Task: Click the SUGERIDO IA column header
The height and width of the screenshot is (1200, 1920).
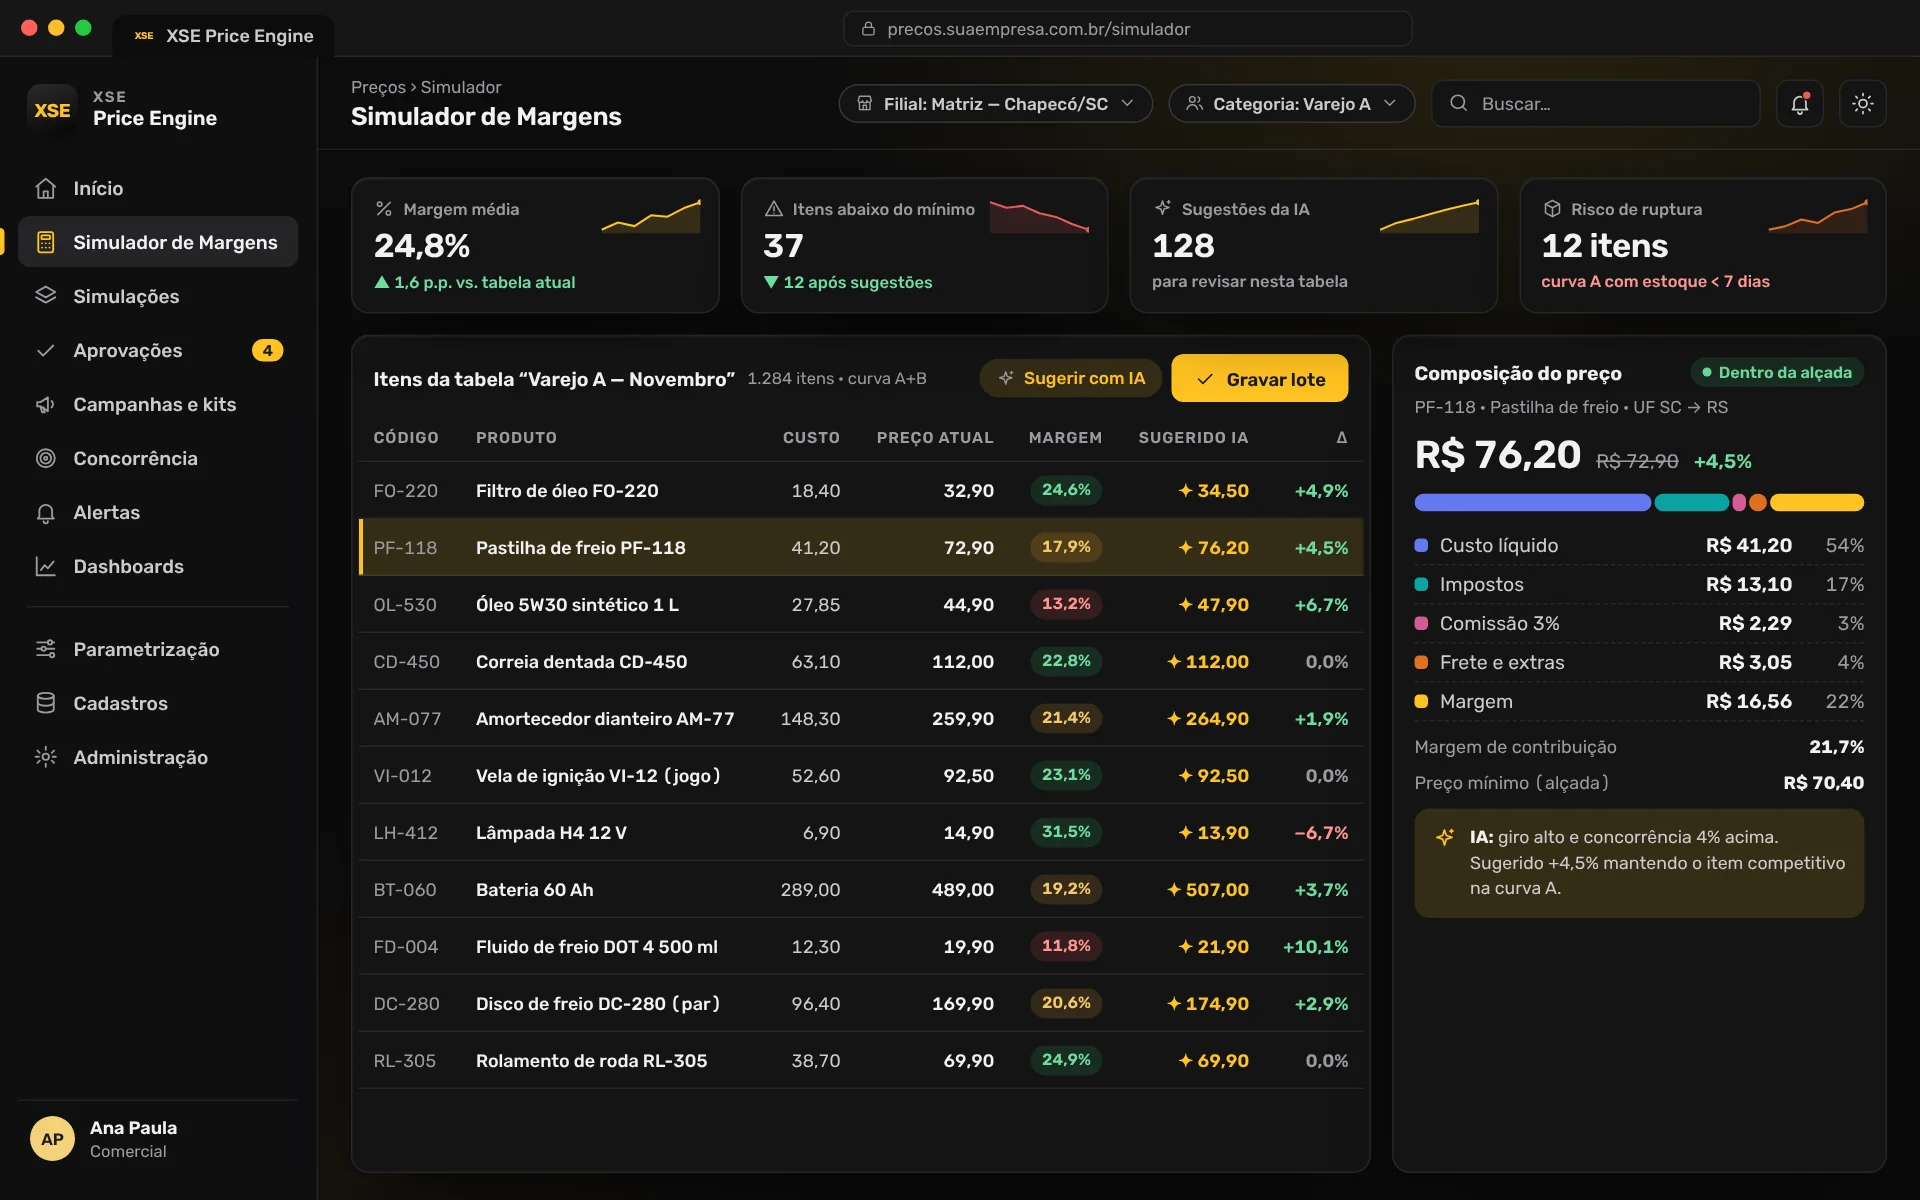Action: pos(1193,437)
